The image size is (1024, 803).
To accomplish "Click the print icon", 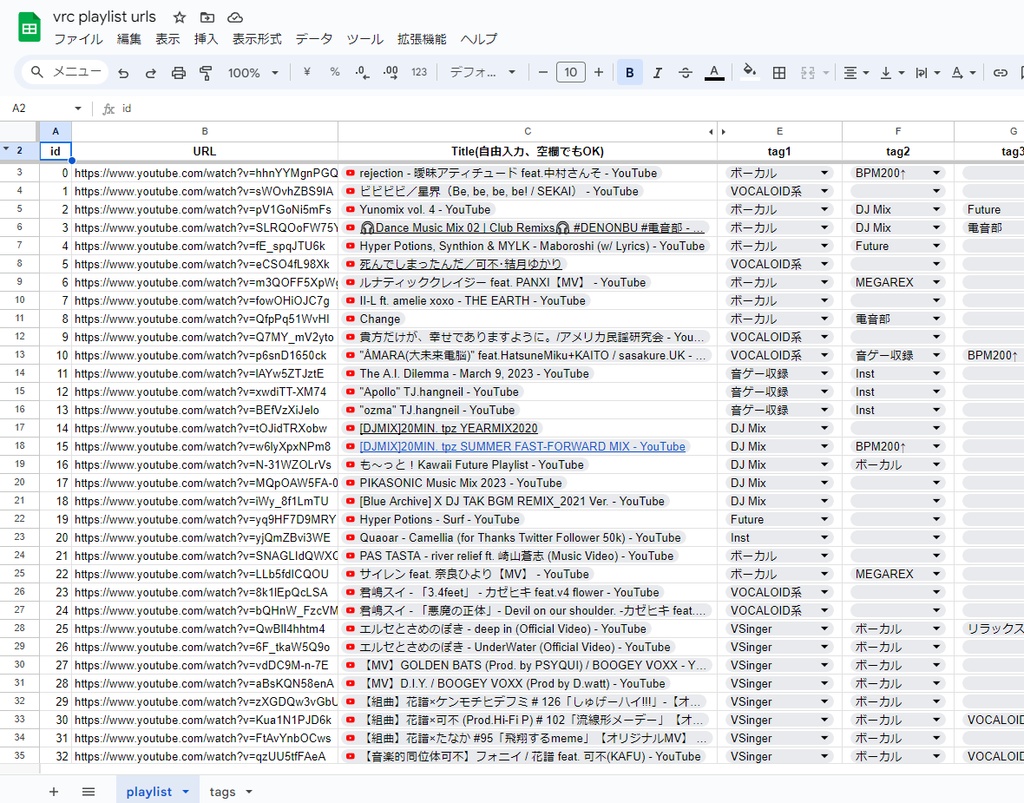I will pos(178,72).
